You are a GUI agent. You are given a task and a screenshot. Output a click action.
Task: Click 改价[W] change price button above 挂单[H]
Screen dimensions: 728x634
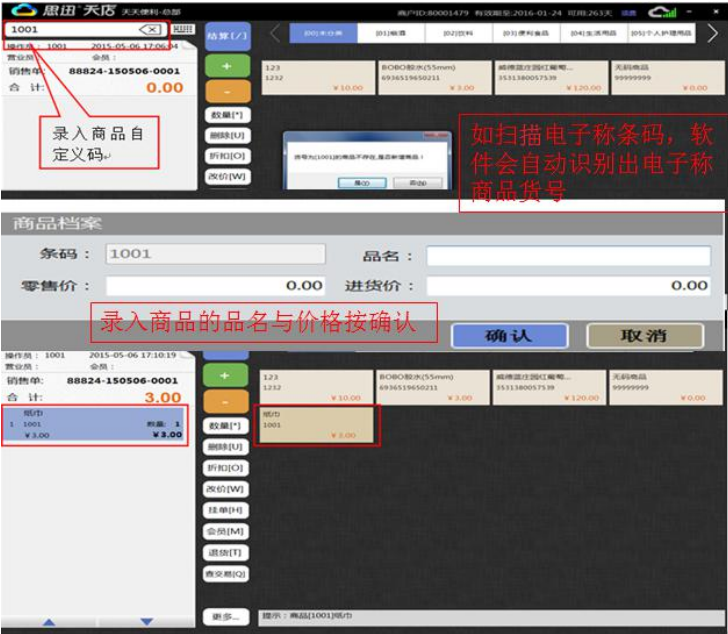tap(226, 489)
